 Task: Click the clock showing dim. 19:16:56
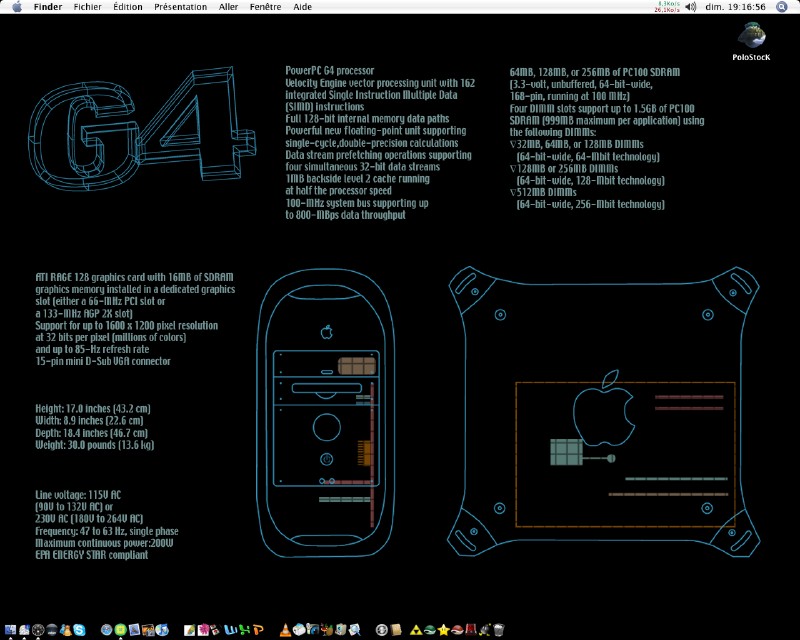(x=735, y=7)
